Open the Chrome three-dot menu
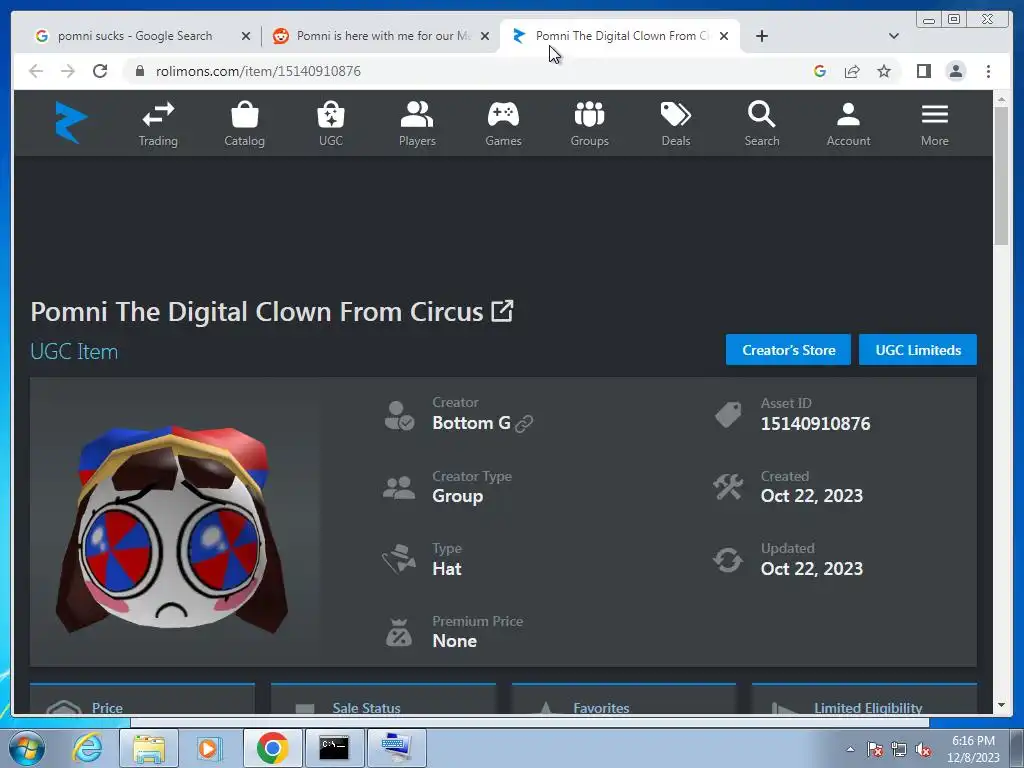The height and width of the screenshot is (768, 1024). [x=988, y=71]
